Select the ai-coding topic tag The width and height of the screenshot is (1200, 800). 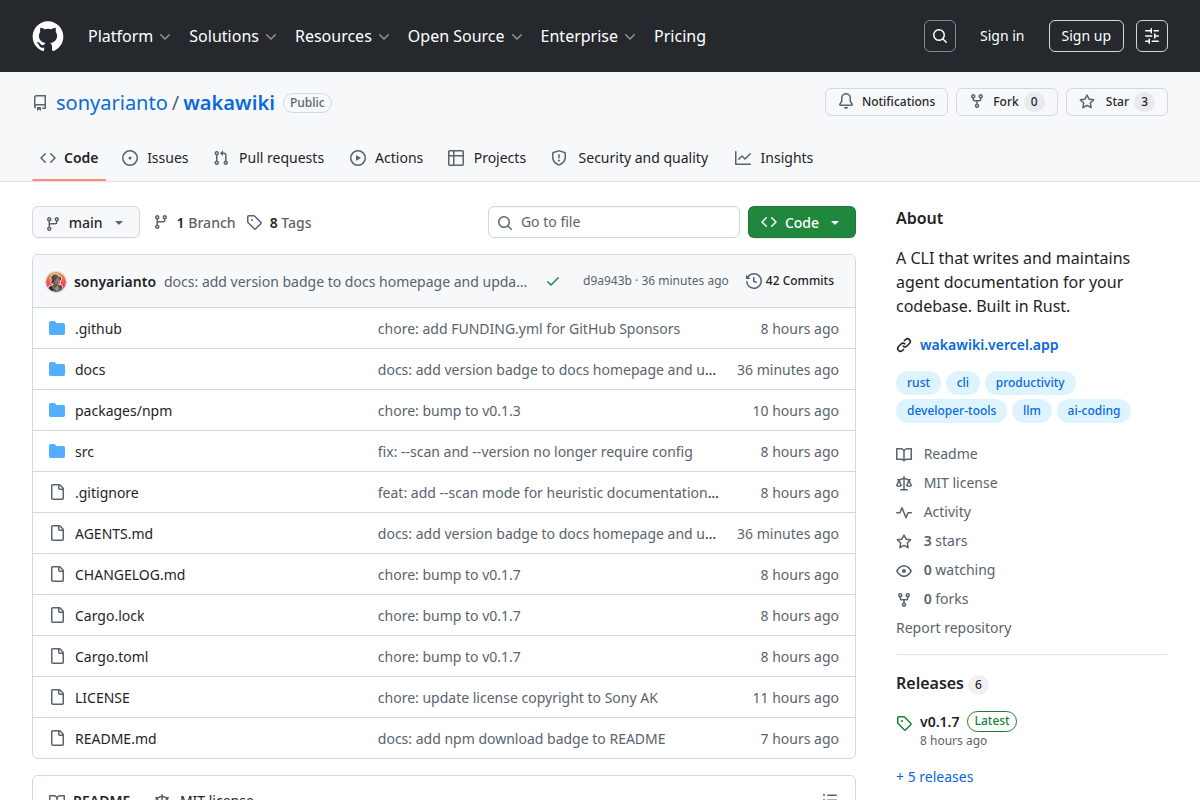pyautogui.click(x=1094, y=411)
